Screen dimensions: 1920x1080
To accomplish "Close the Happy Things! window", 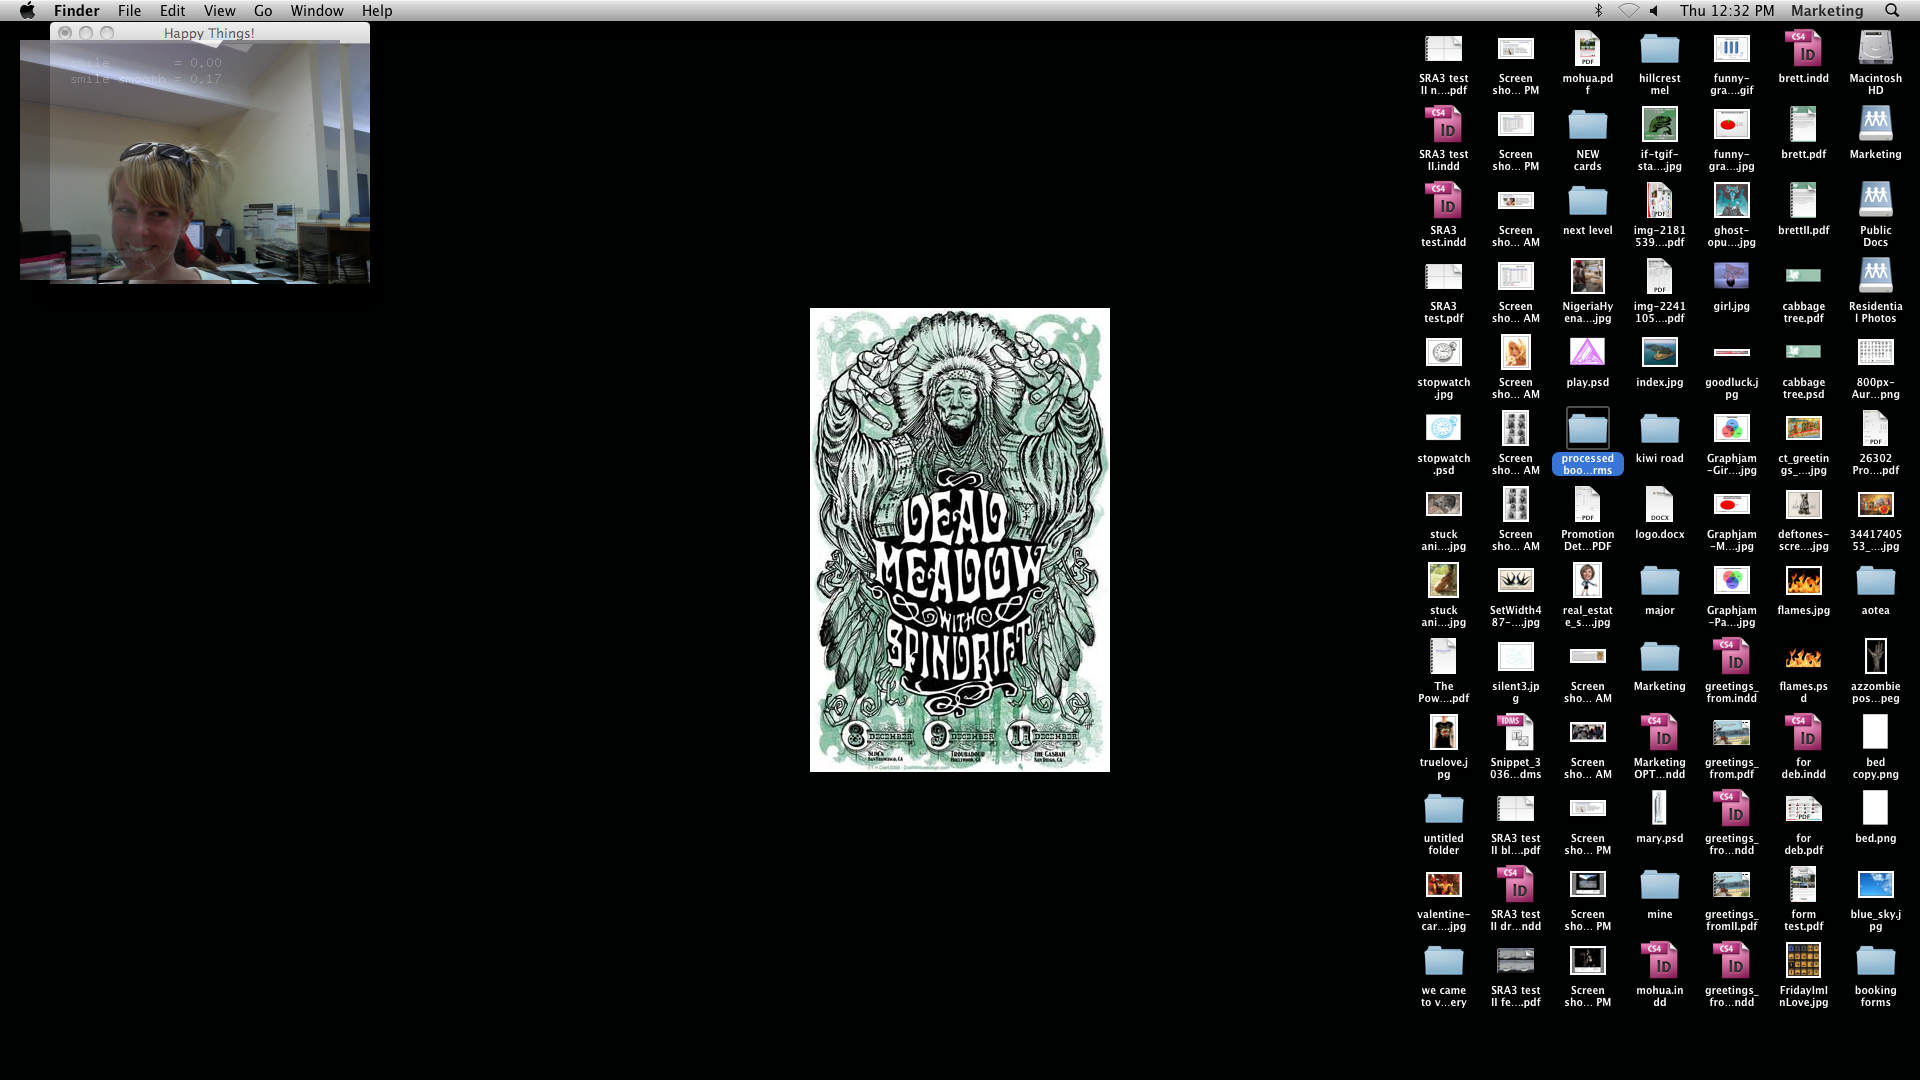I will click(65, 33).
